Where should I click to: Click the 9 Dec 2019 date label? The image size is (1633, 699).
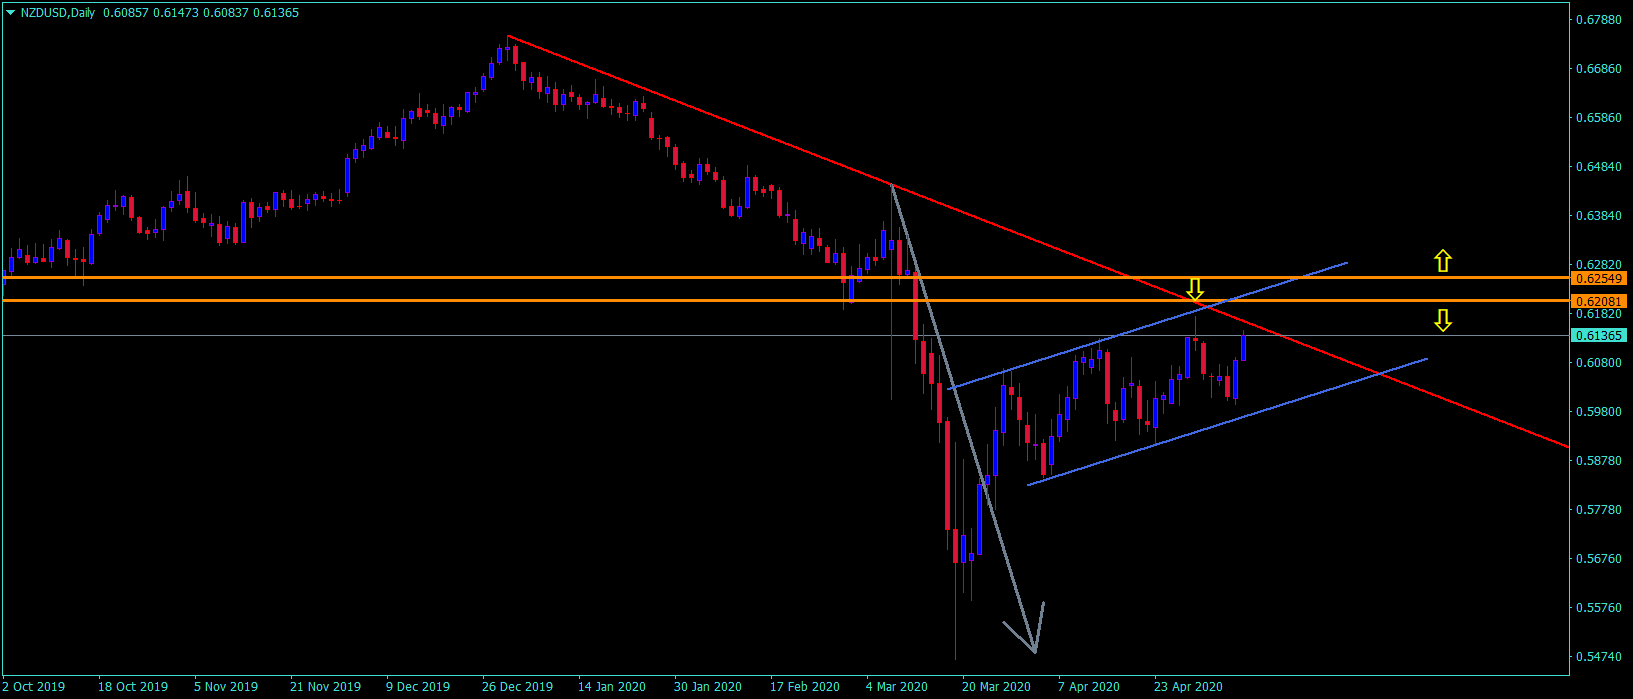click(418, 687)
